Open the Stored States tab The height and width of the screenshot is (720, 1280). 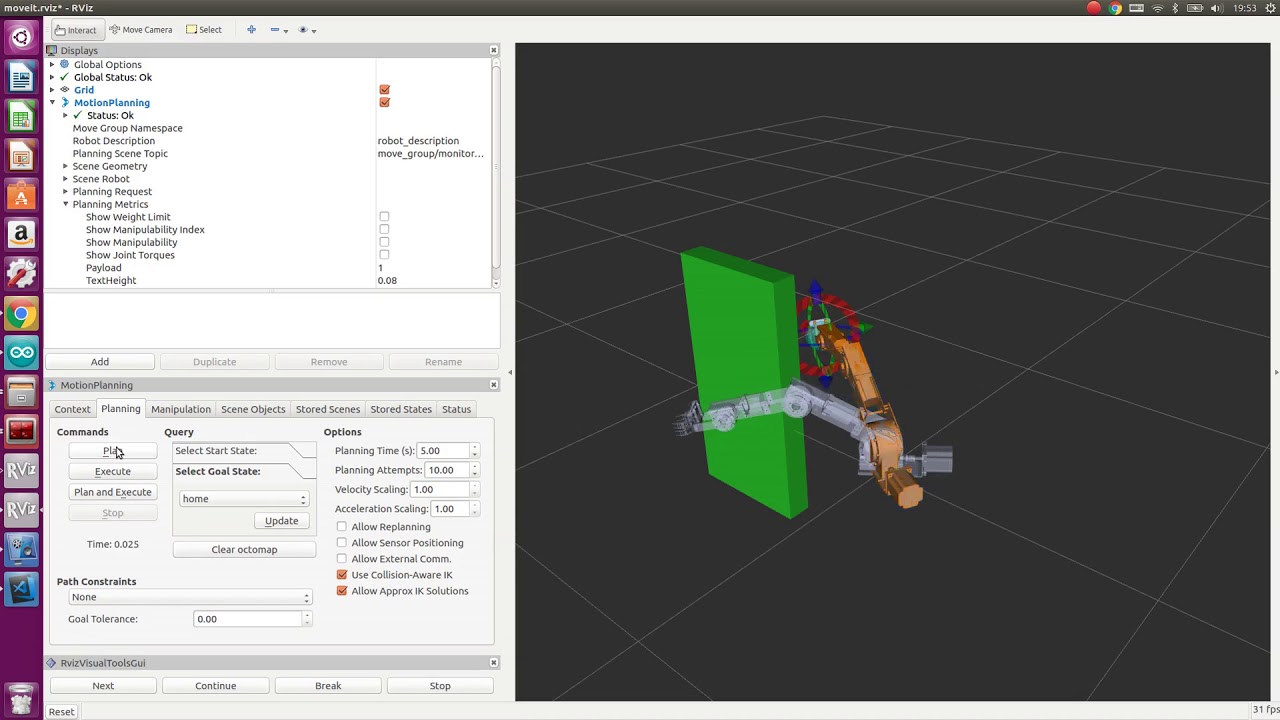click(x=401, y=409)
